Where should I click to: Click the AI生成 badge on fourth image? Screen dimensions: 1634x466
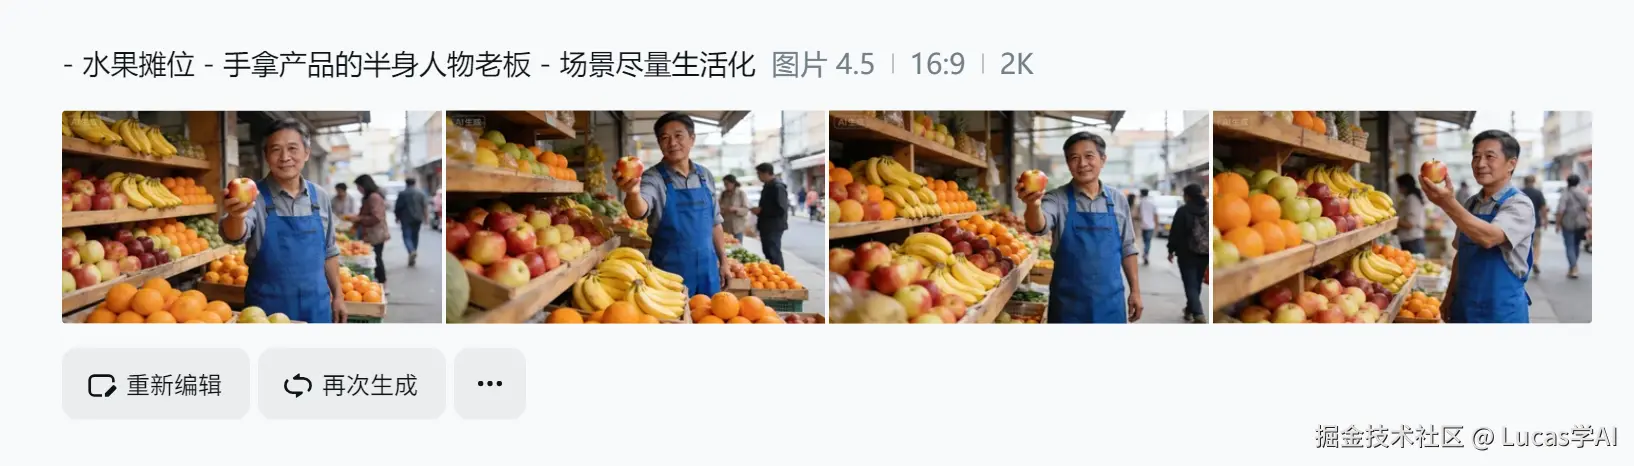(1236, 122)
